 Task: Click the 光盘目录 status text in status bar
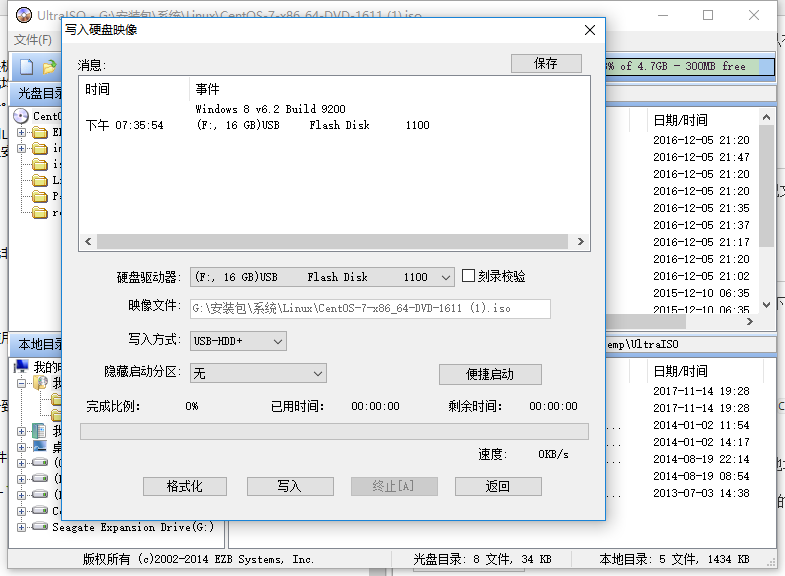pos(482,559)
